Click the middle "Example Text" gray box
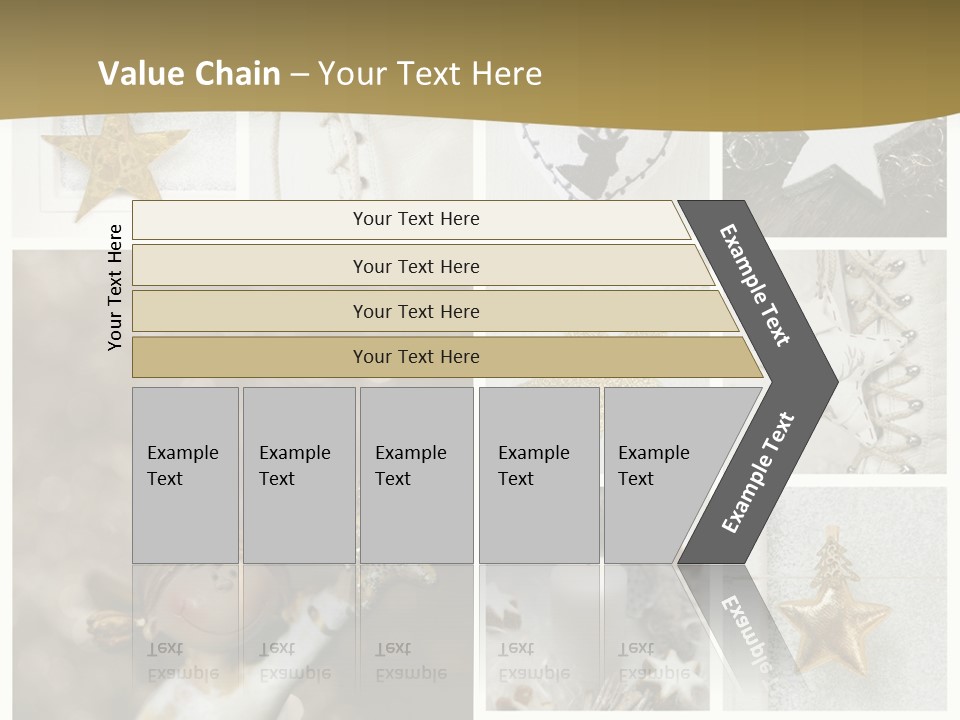The height and width of the screenshot is (720, 960). (416, 475)
